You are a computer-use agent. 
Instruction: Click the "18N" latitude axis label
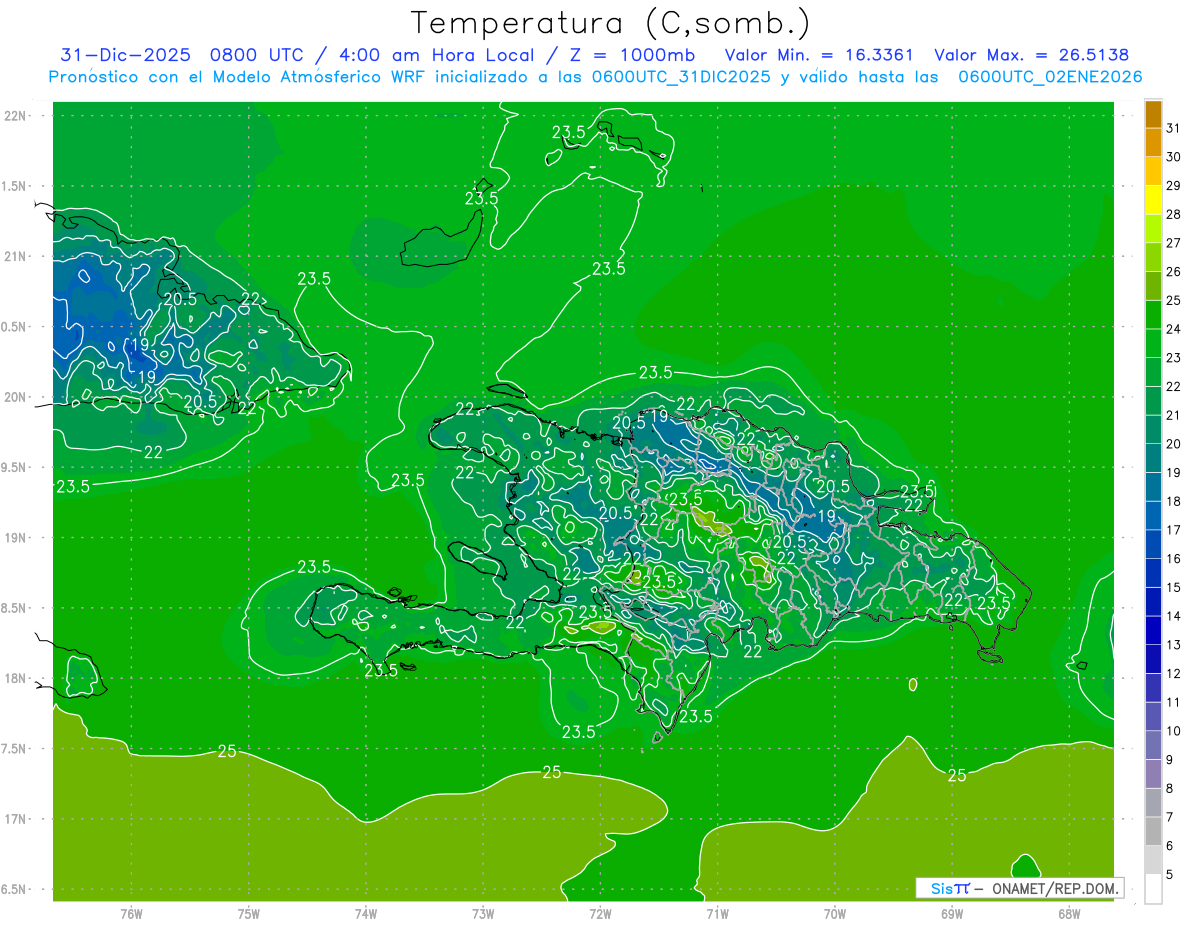(x=16, y=678)
